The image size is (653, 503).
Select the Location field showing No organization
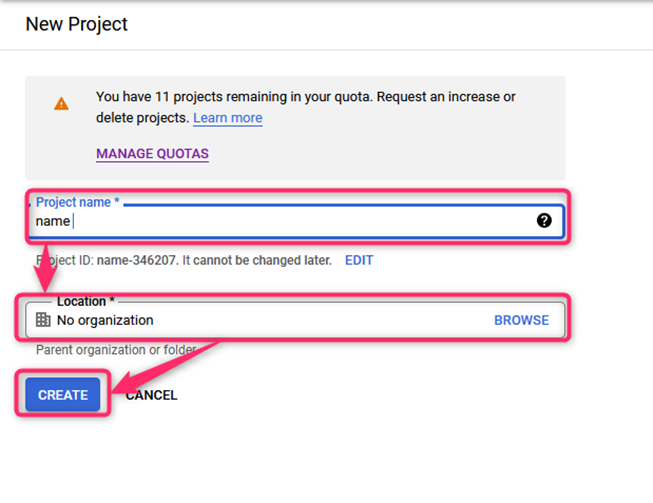pyautogui.click(x=295, y=320)
